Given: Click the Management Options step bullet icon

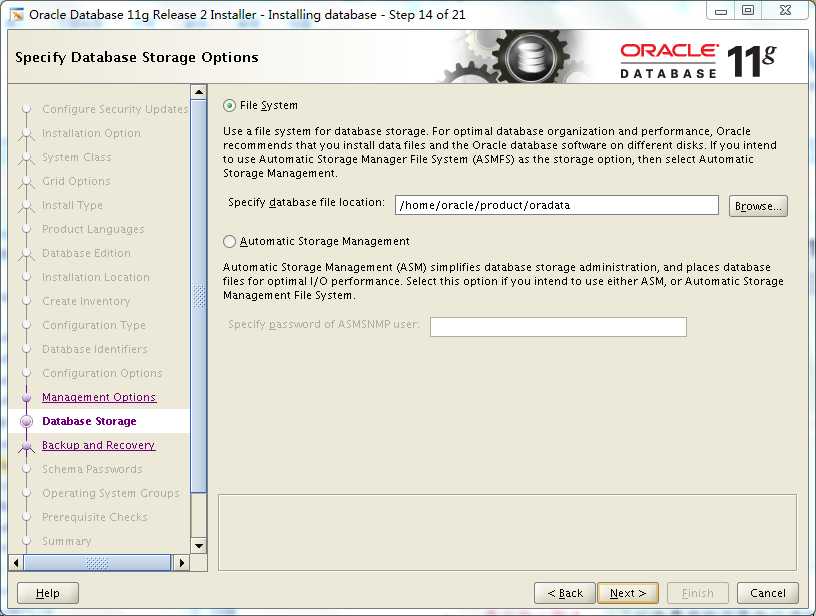Looking at the screenshot, I should point(27,397).
